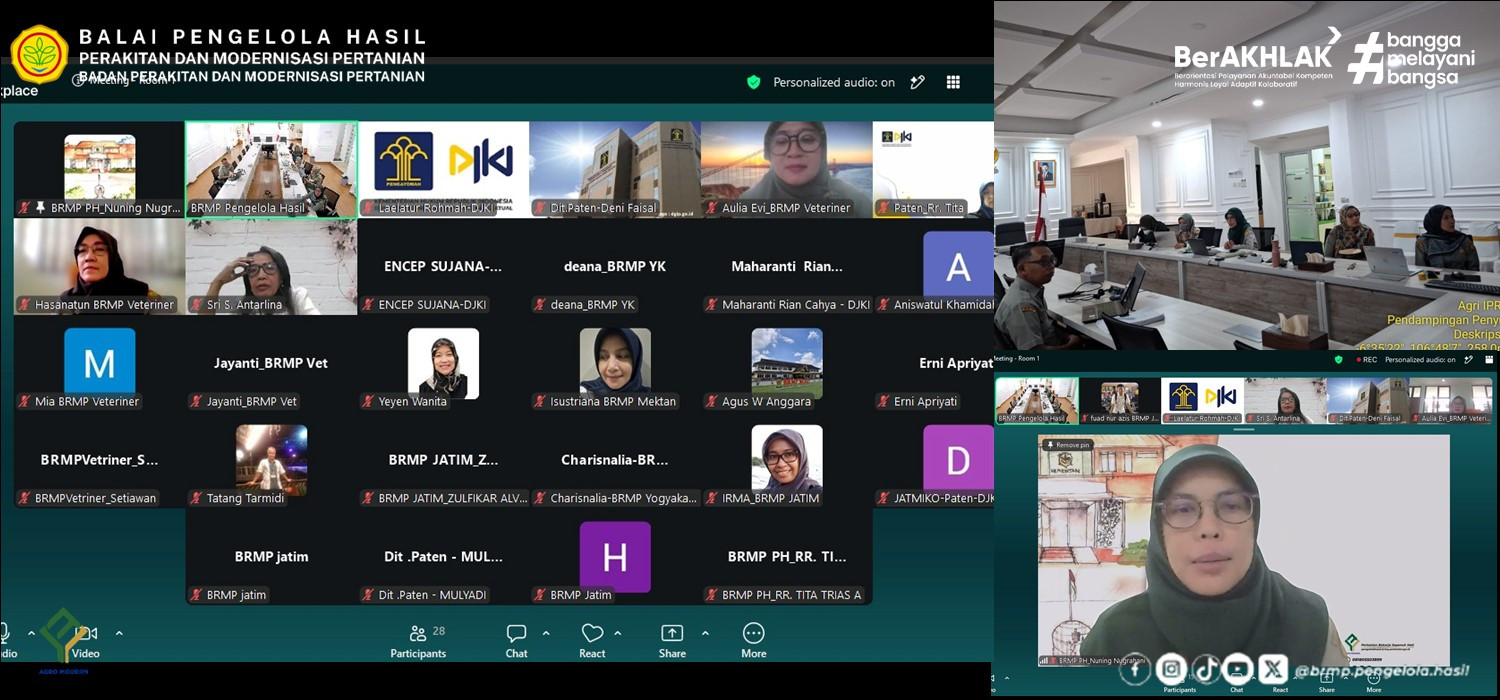Screen dimensions: 1500x700
Task: Click the annotate pen icon in main window
Action: click(x=917, y=82)
